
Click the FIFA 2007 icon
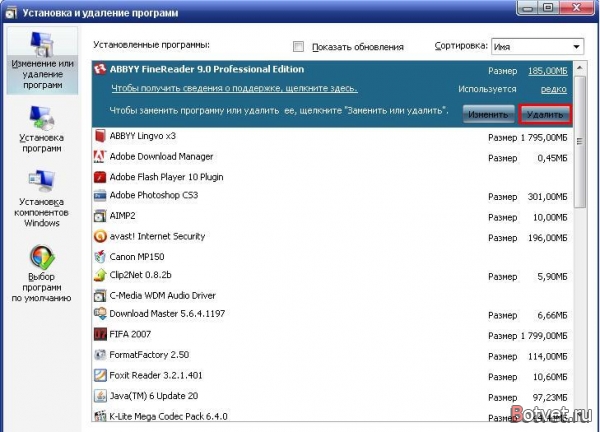pyautogui.click(x=100, y=334)
